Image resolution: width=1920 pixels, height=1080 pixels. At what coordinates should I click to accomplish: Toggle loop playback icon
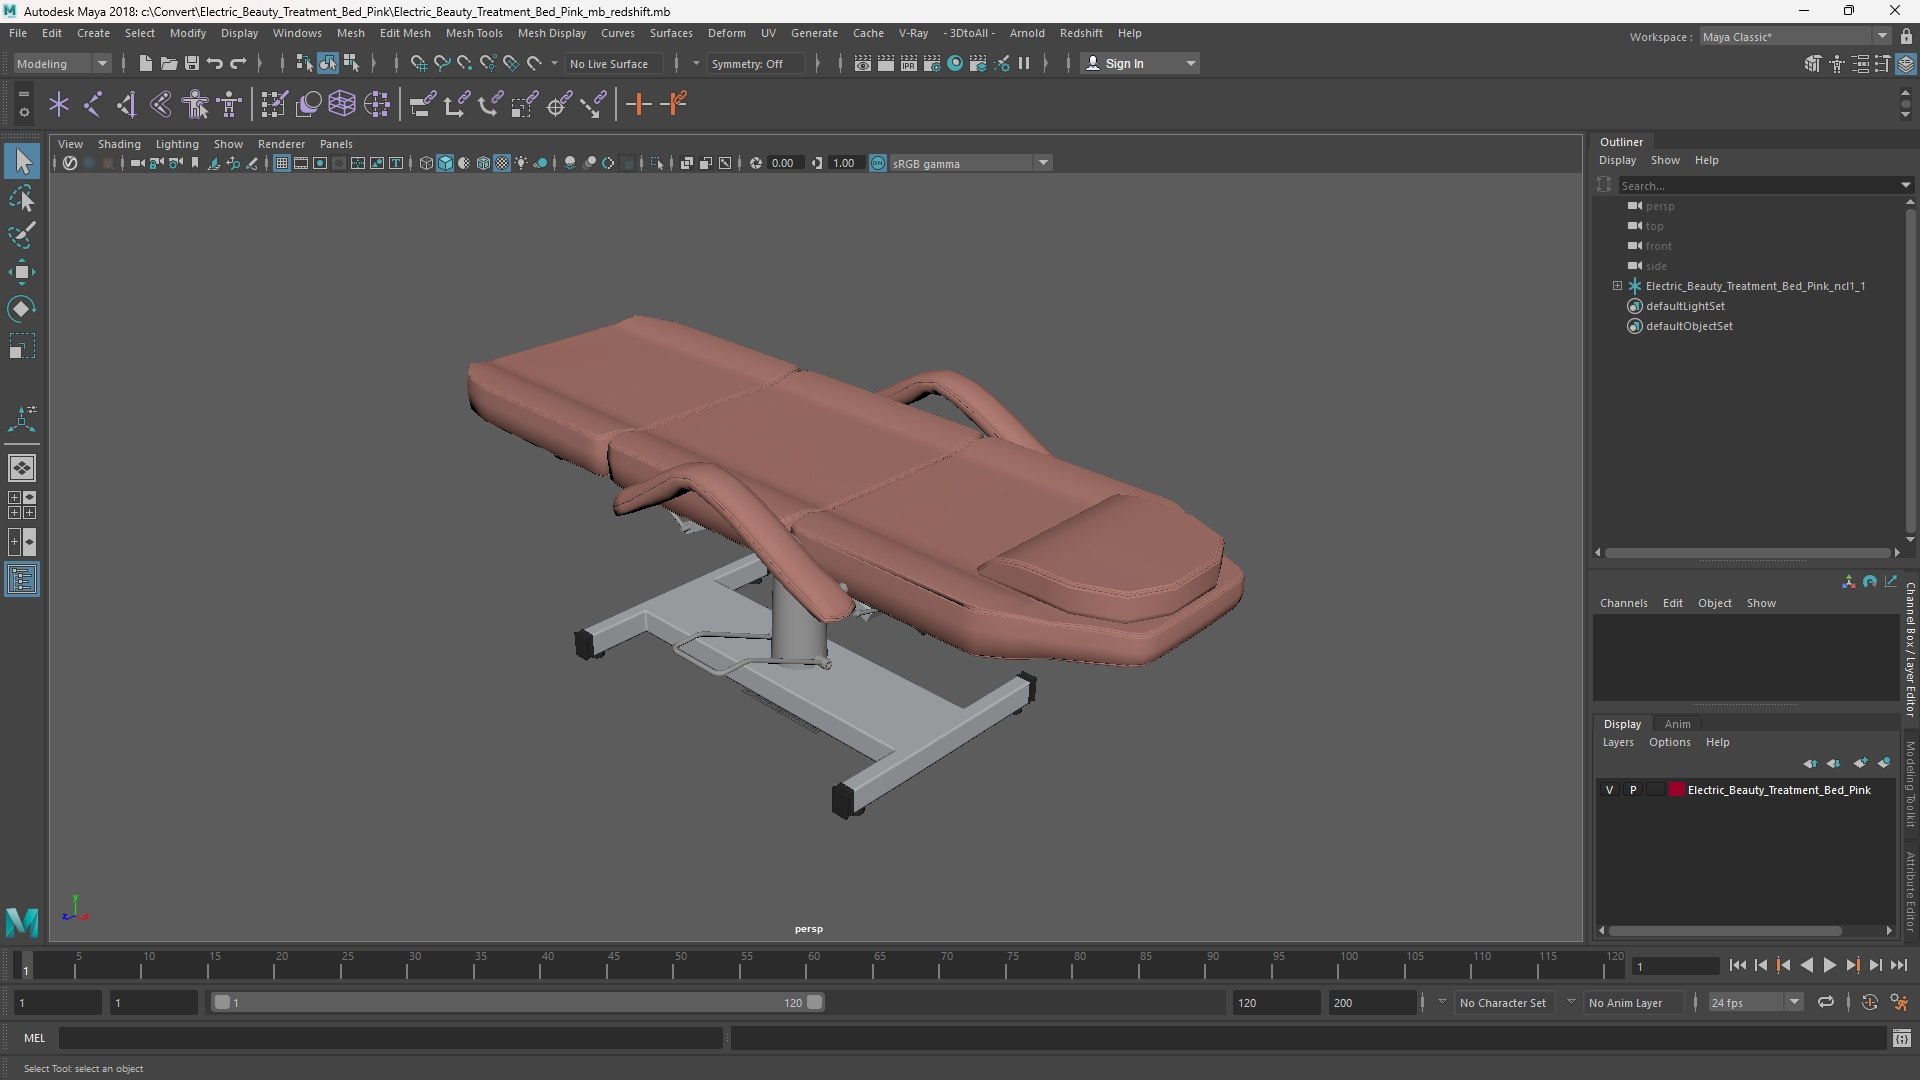(x=1825, y=1002)
